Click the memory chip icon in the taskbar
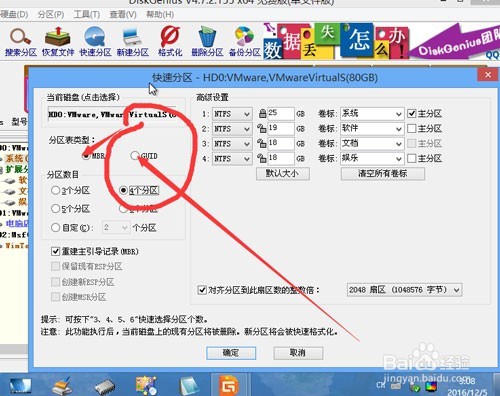Viewport: 500px width, 396px height. [x=105, y=387]
